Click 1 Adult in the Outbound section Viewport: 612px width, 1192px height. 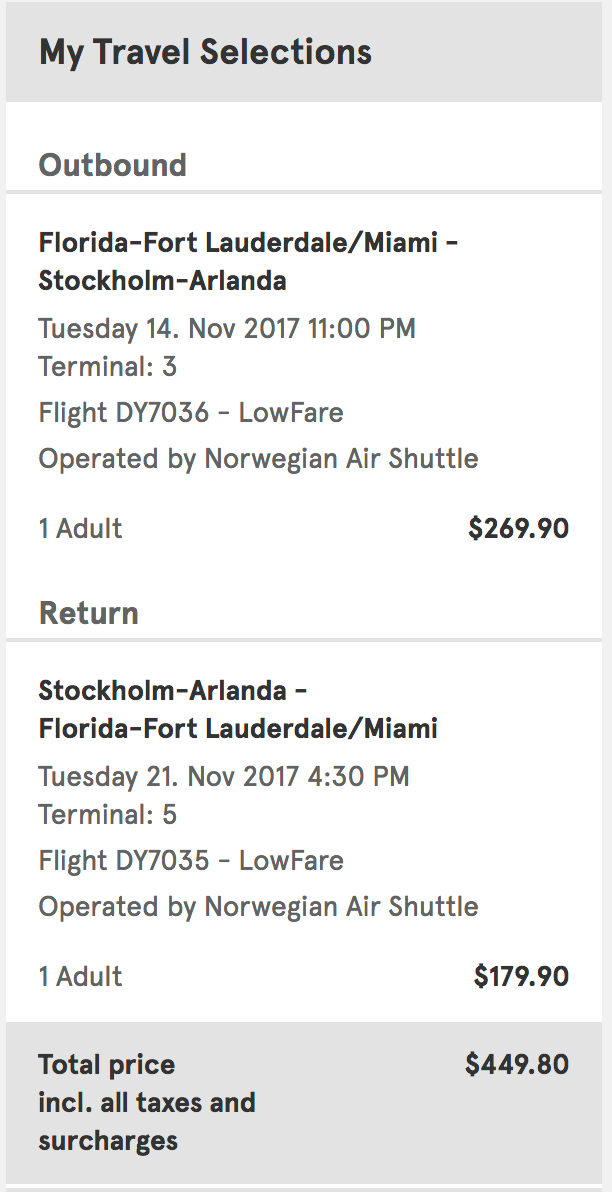80,528
